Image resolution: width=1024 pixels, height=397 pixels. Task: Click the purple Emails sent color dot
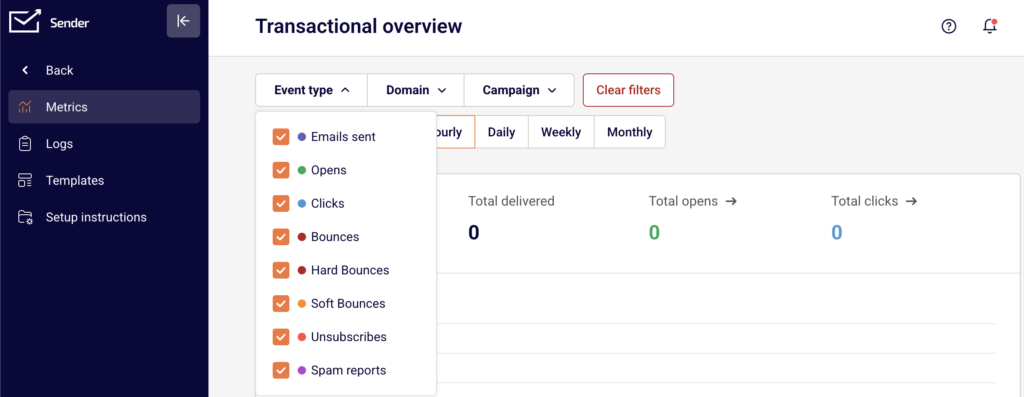[302, 137]
